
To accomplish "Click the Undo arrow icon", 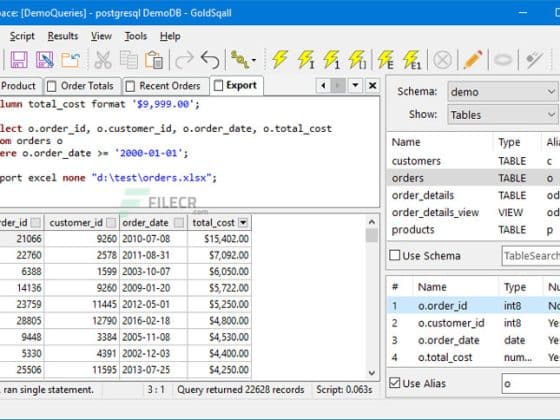I will [210, 60].
